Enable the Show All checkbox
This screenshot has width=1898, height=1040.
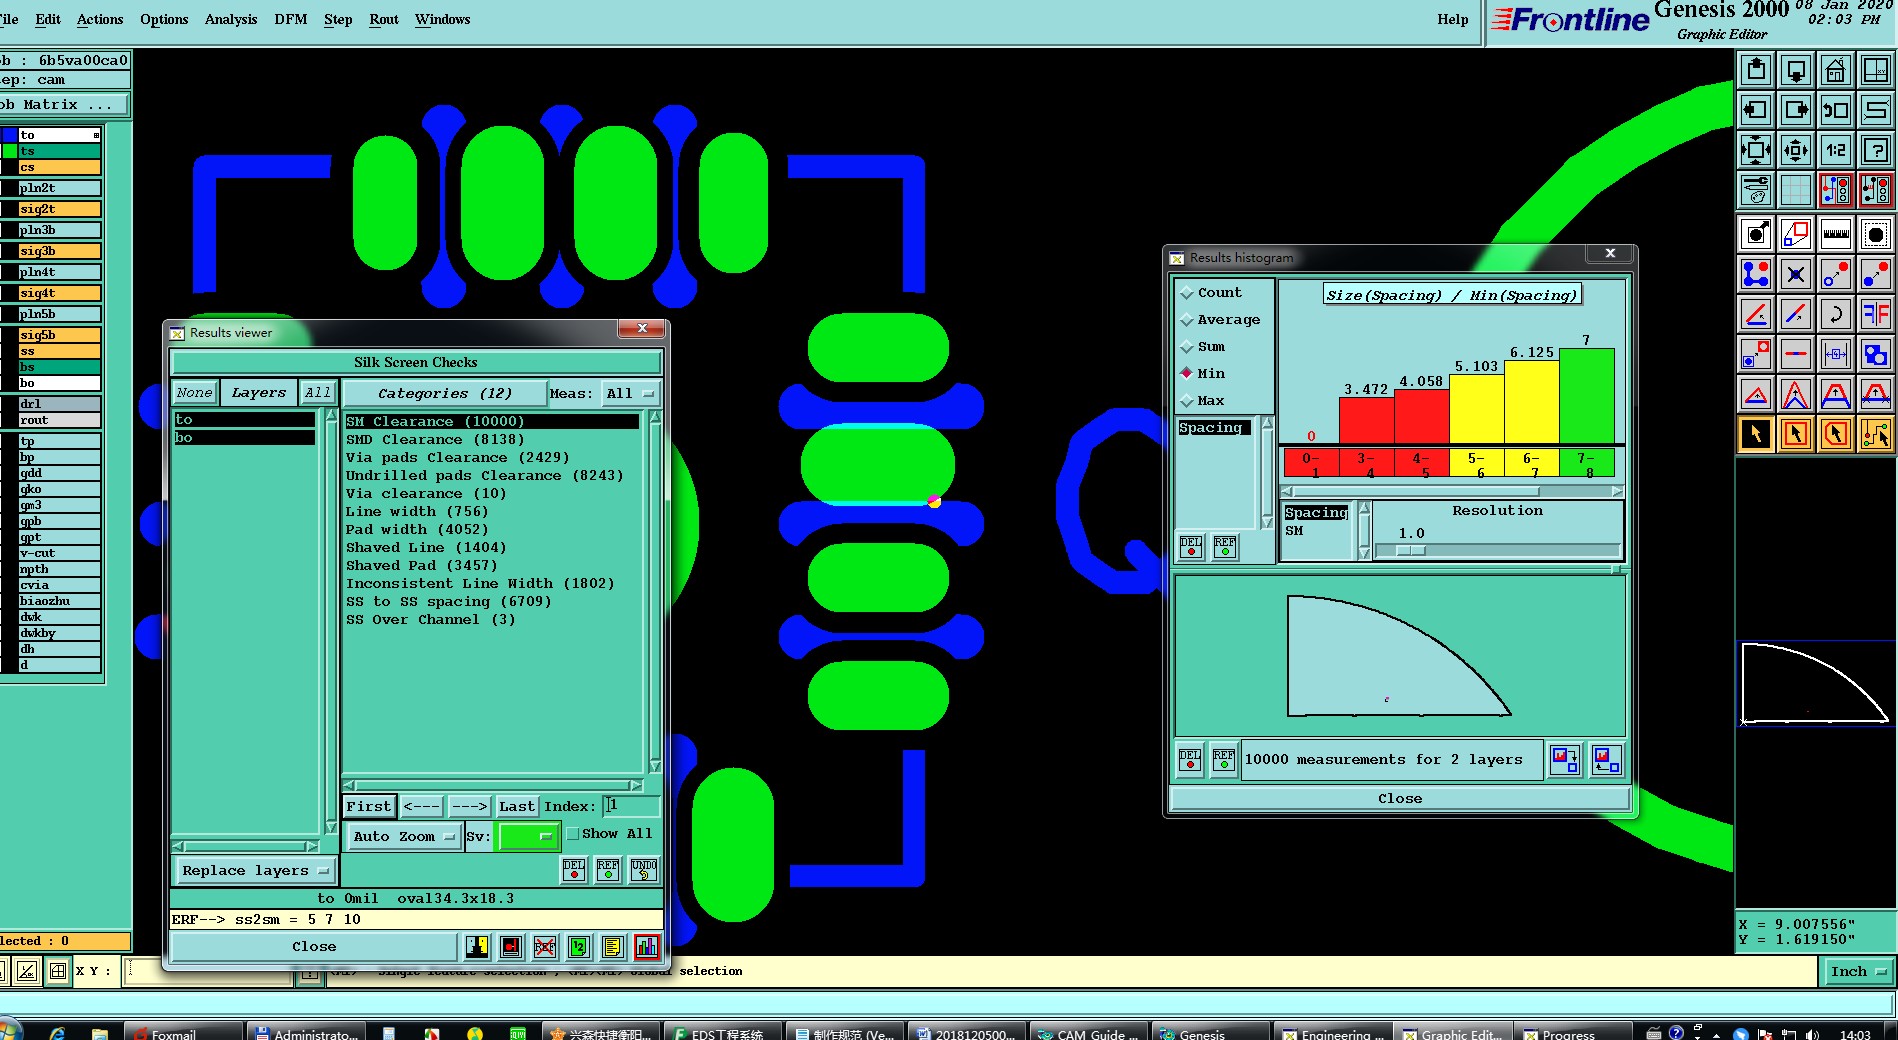573,834
